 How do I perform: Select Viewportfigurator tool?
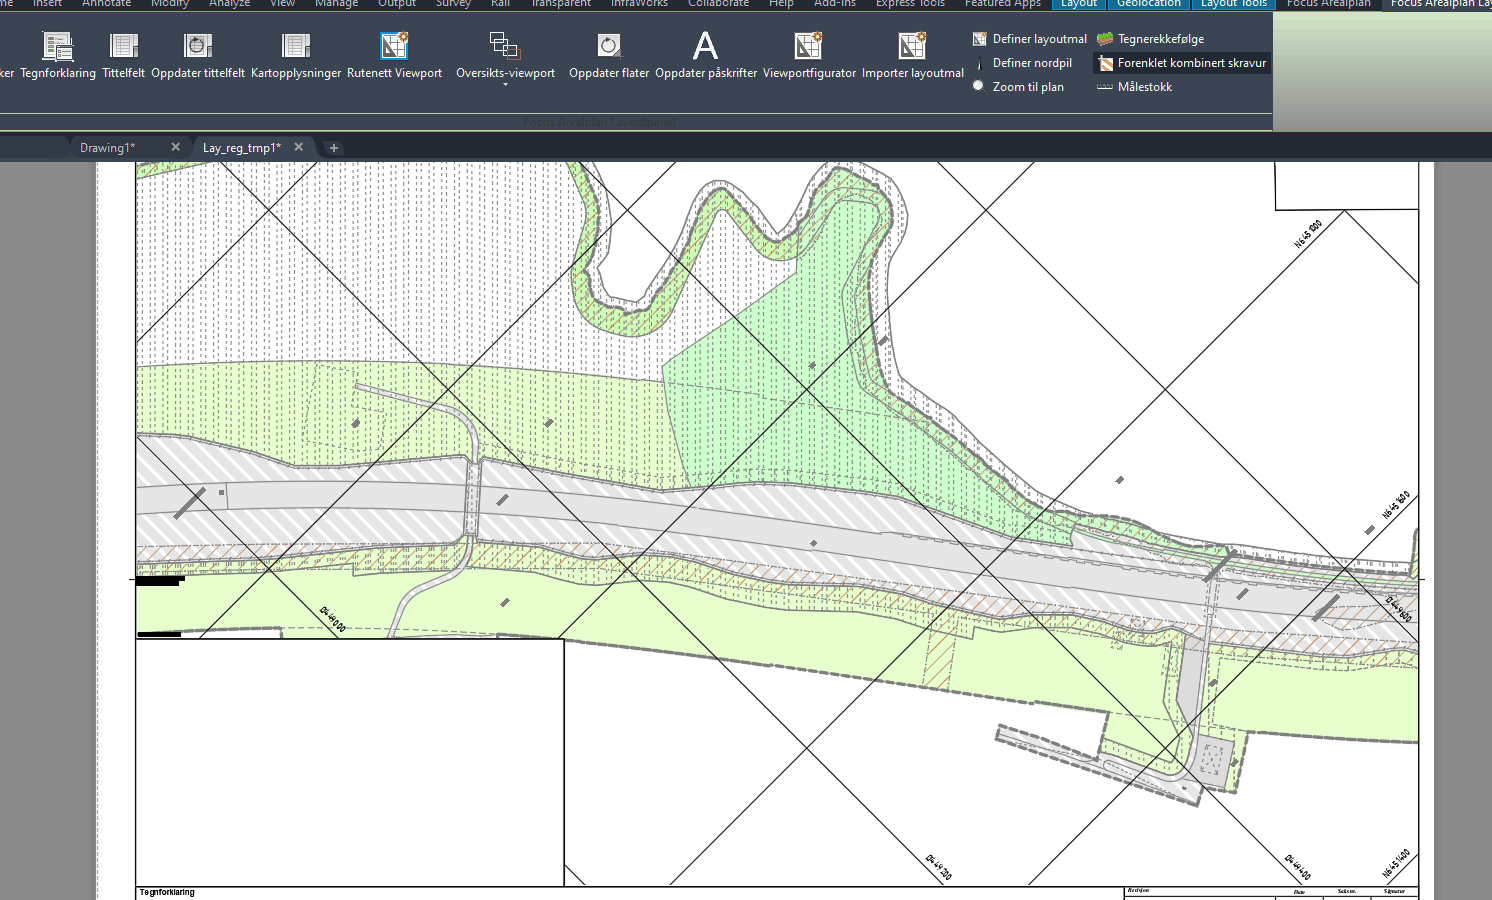tap(808, 46)
